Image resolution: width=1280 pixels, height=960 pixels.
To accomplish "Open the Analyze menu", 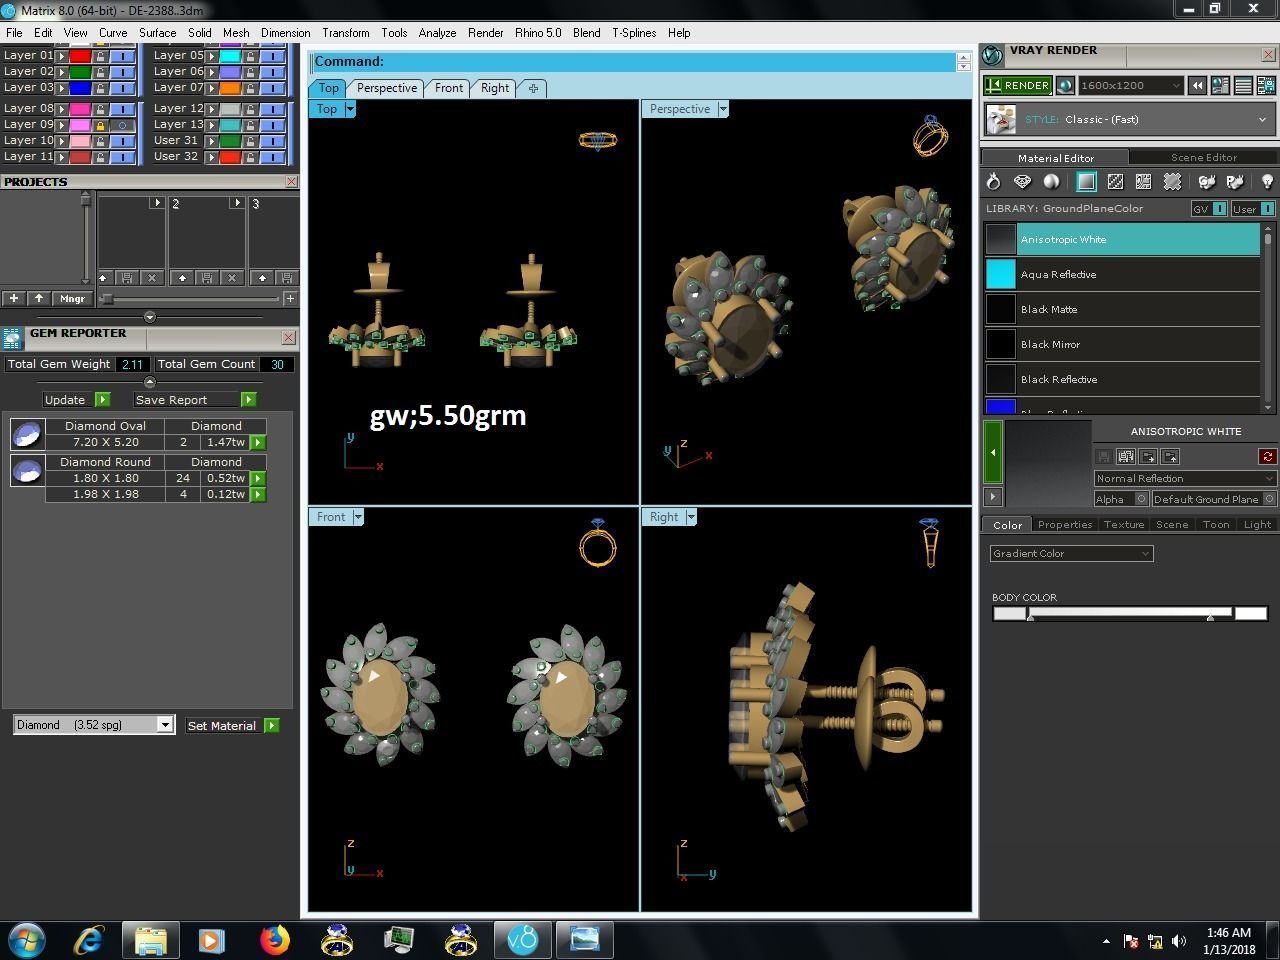I will coord(437,33).
